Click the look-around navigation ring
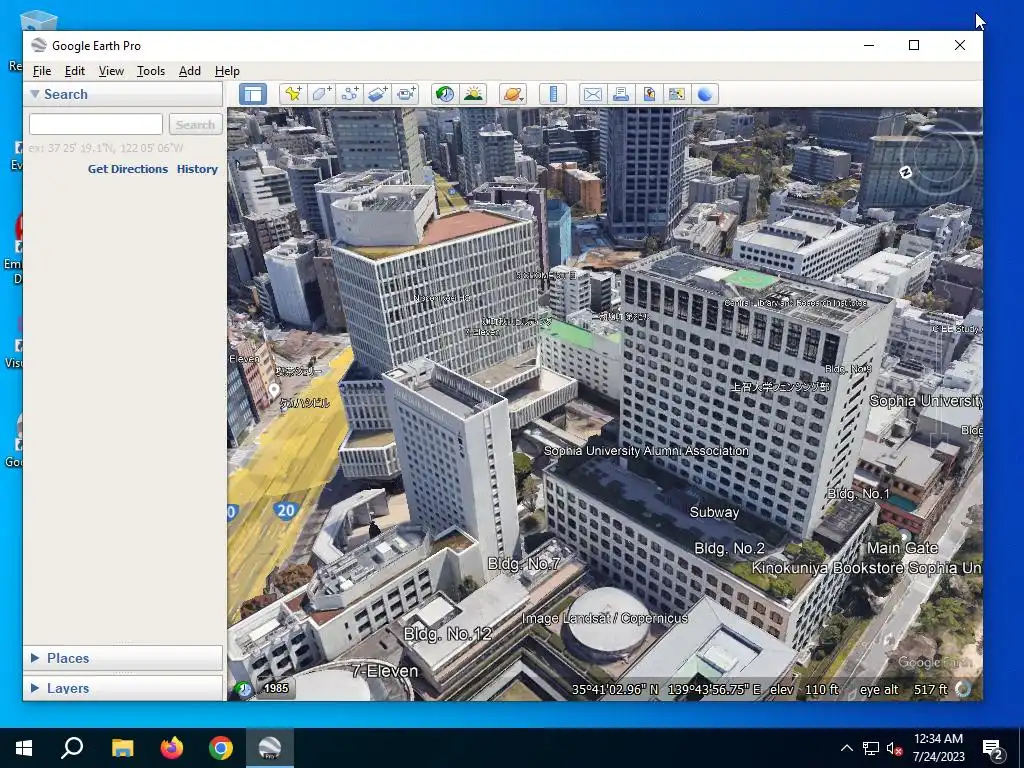The width and height of the screenshot is (1024, 768). (938, 155)
